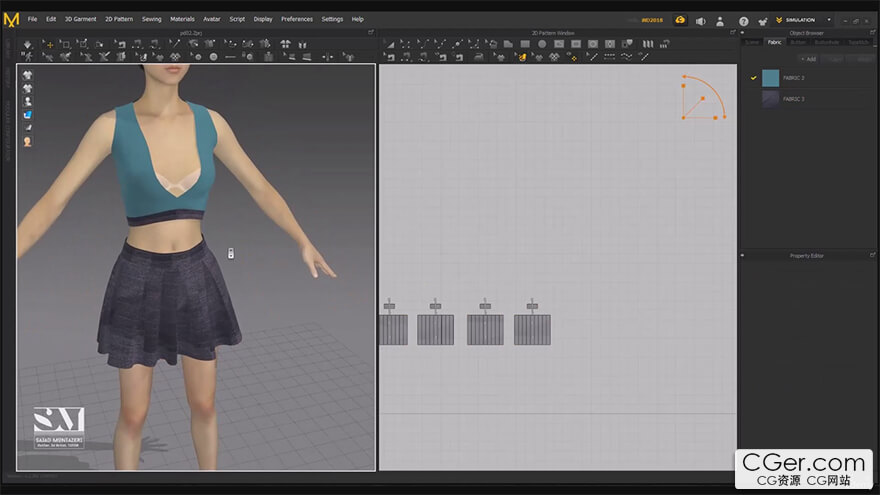The image size is (880, 495).
Task: Click the avatar display icon in the 3D viewport
Action: (27, 102)
